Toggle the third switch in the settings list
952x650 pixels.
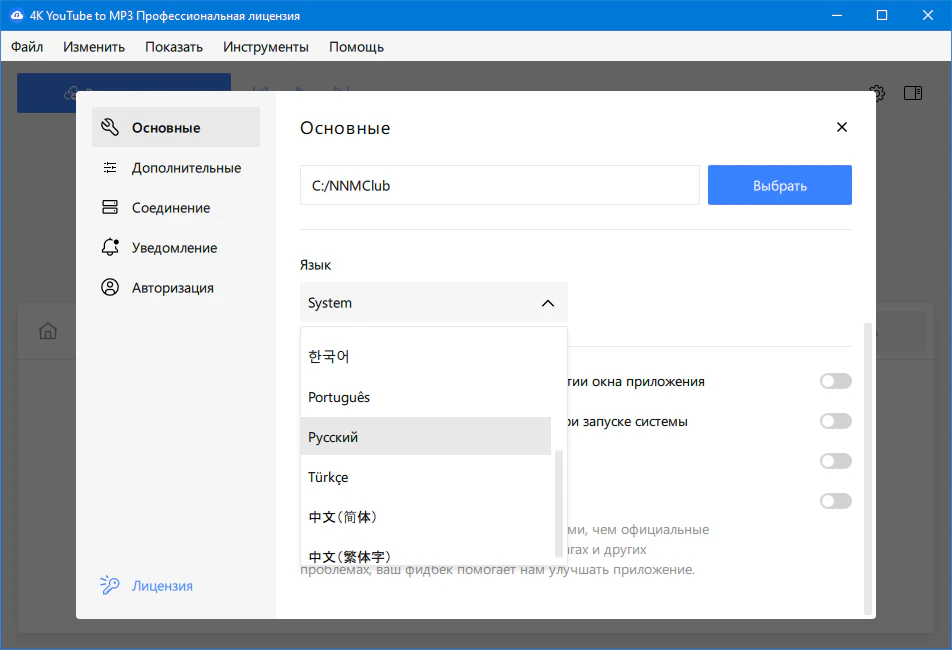[x=835, y=461]
